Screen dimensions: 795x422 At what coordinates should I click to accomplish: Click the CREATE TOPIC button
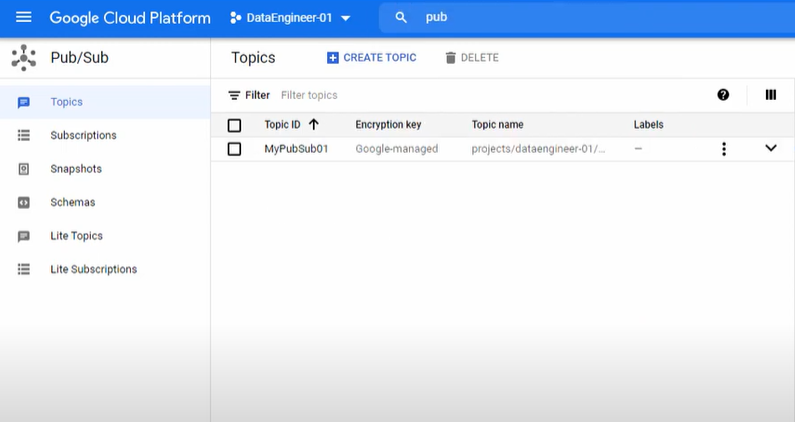coord(372,58)
